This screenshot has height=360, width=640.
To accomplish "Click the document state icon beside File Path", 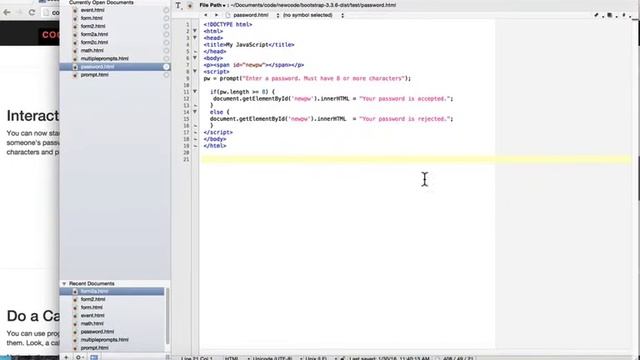I will tap(190, 6).
